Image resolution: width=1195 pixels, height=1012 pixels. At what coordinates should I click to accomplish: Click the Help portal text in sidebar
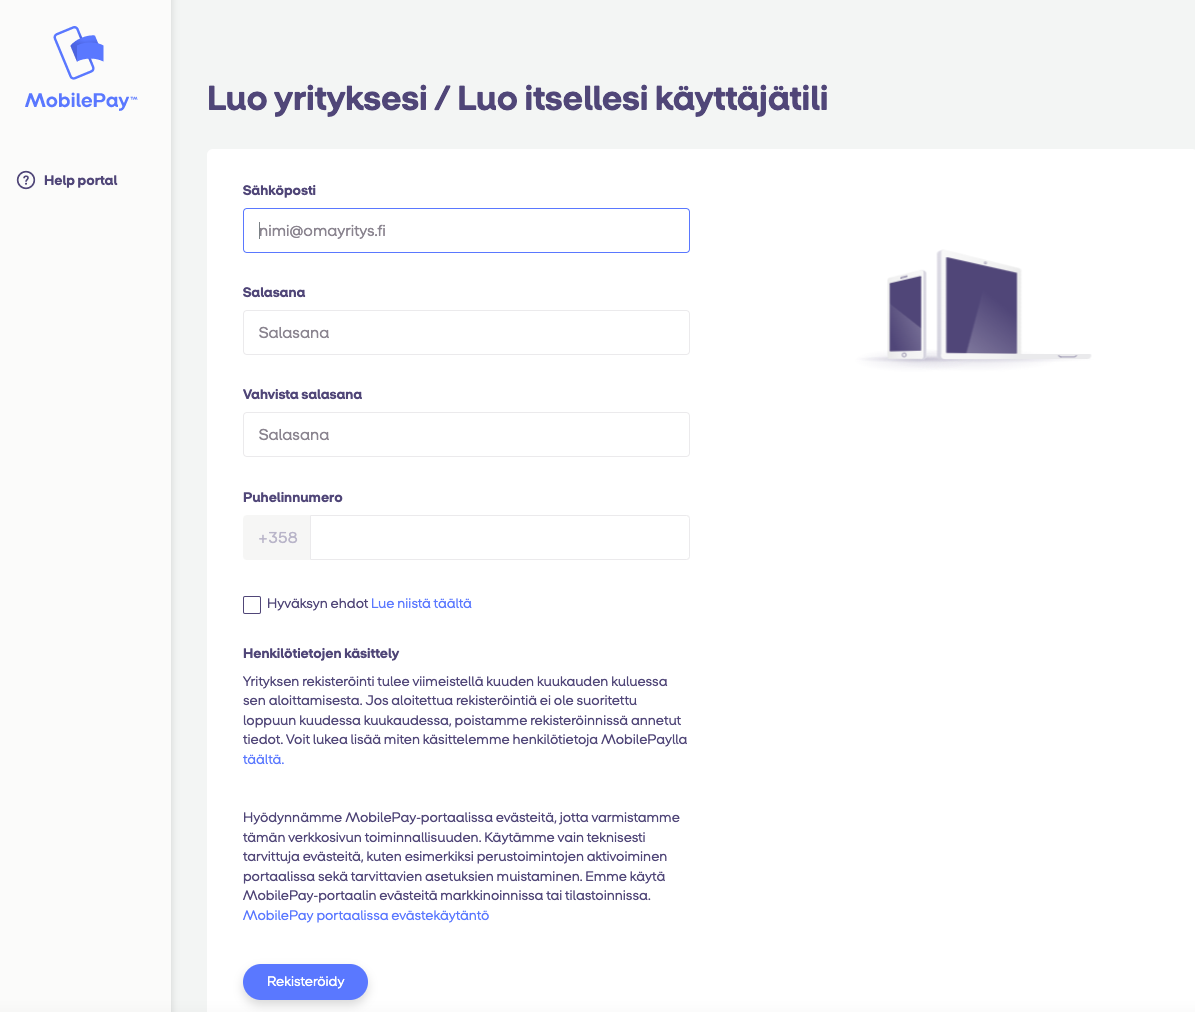(81, 180)
